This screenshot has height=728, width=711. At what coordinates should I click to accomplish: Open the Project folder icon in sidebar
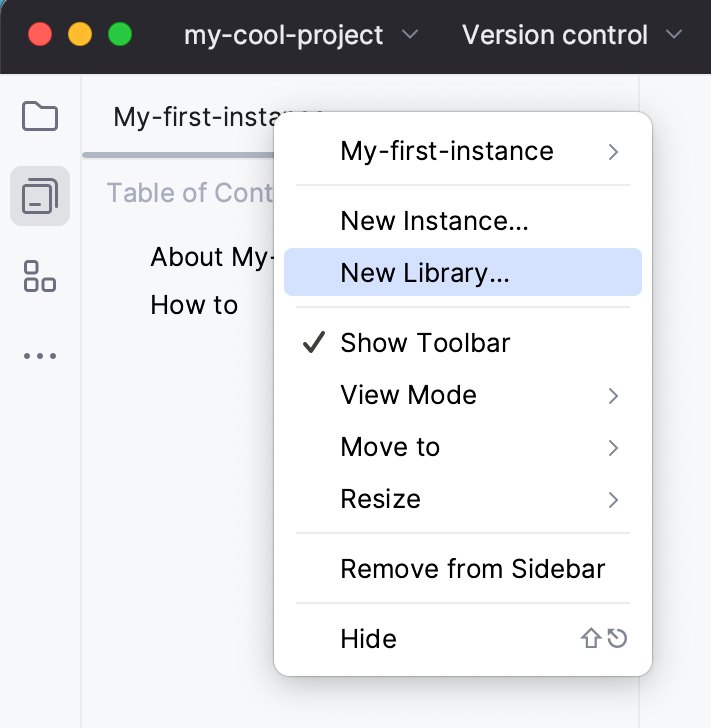pos(40,117)
